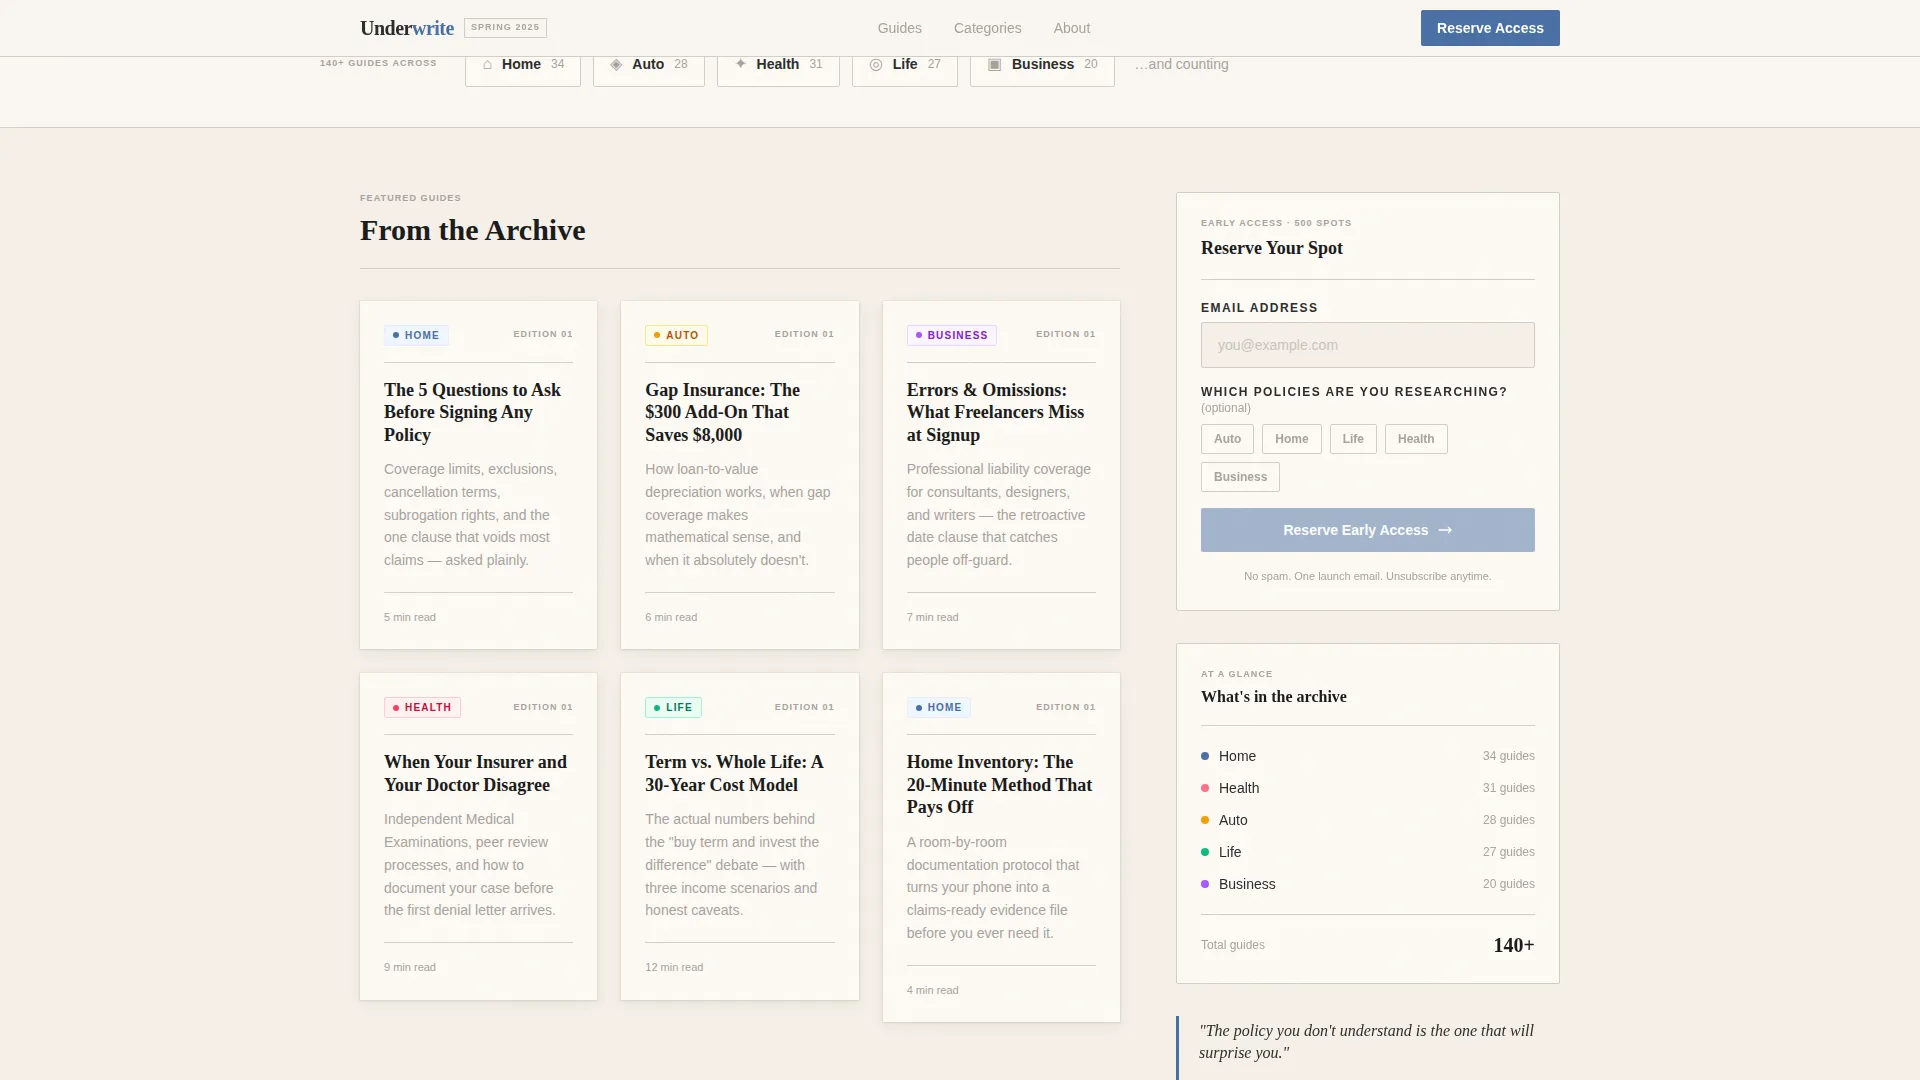Click green dot beside Life in archive list
The width and height of the screenshot is (1920, 1080).
click(1205, 852)
